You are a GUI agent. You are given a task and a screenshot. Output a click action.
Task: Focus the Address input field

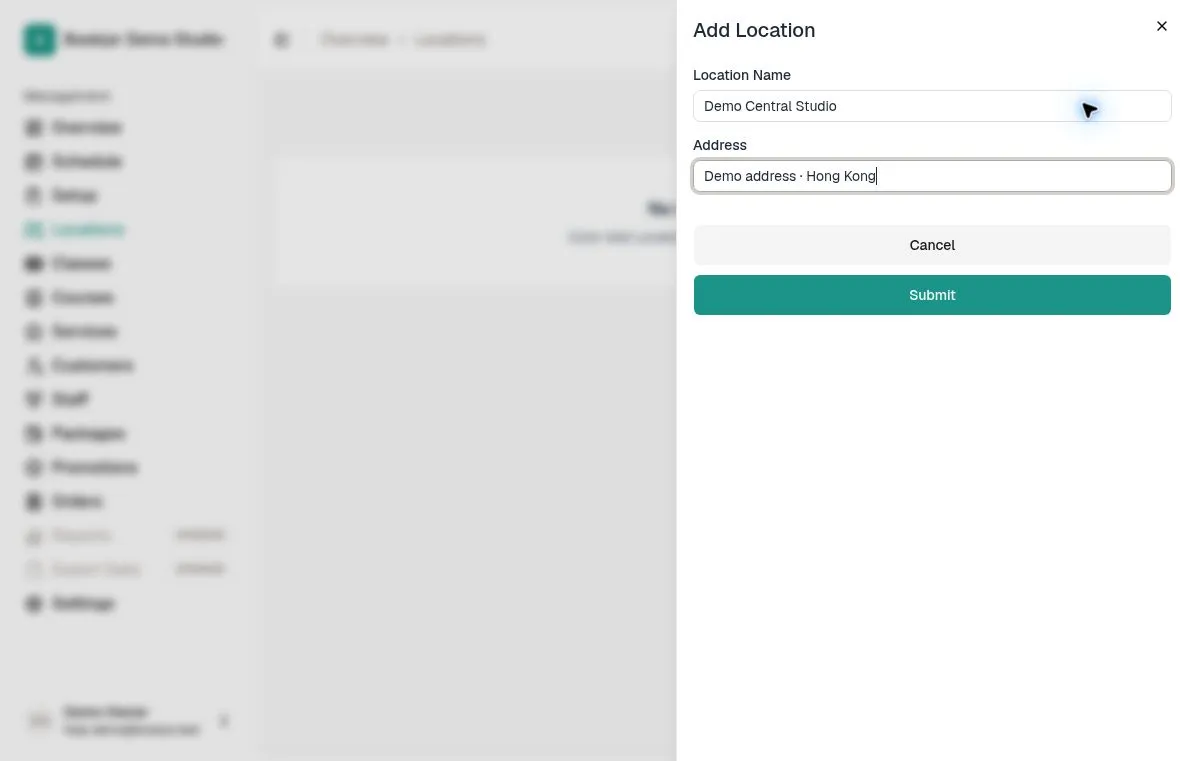coord(932,176)
